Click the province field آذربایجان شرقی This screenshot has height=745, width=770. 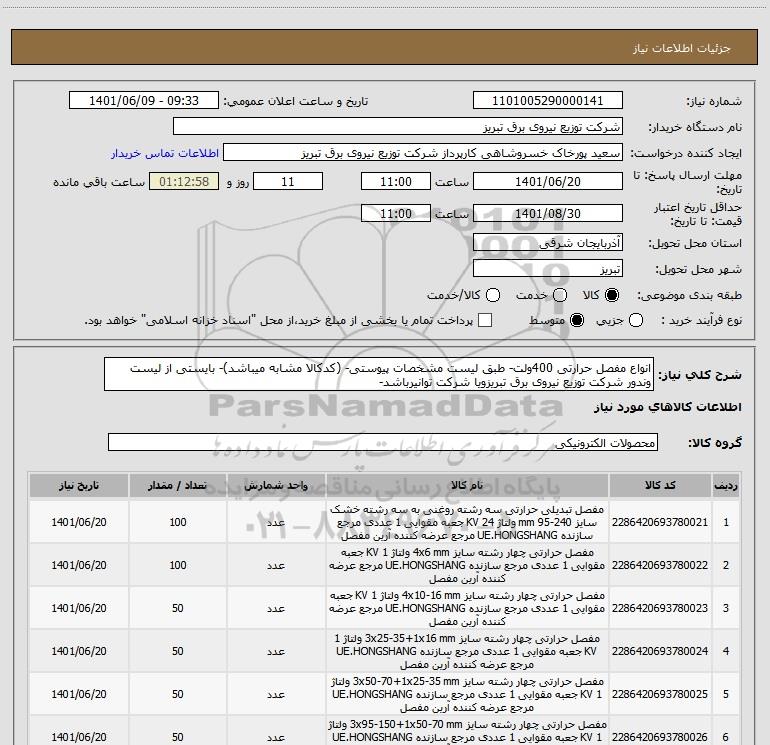click(x=548, y=243)
